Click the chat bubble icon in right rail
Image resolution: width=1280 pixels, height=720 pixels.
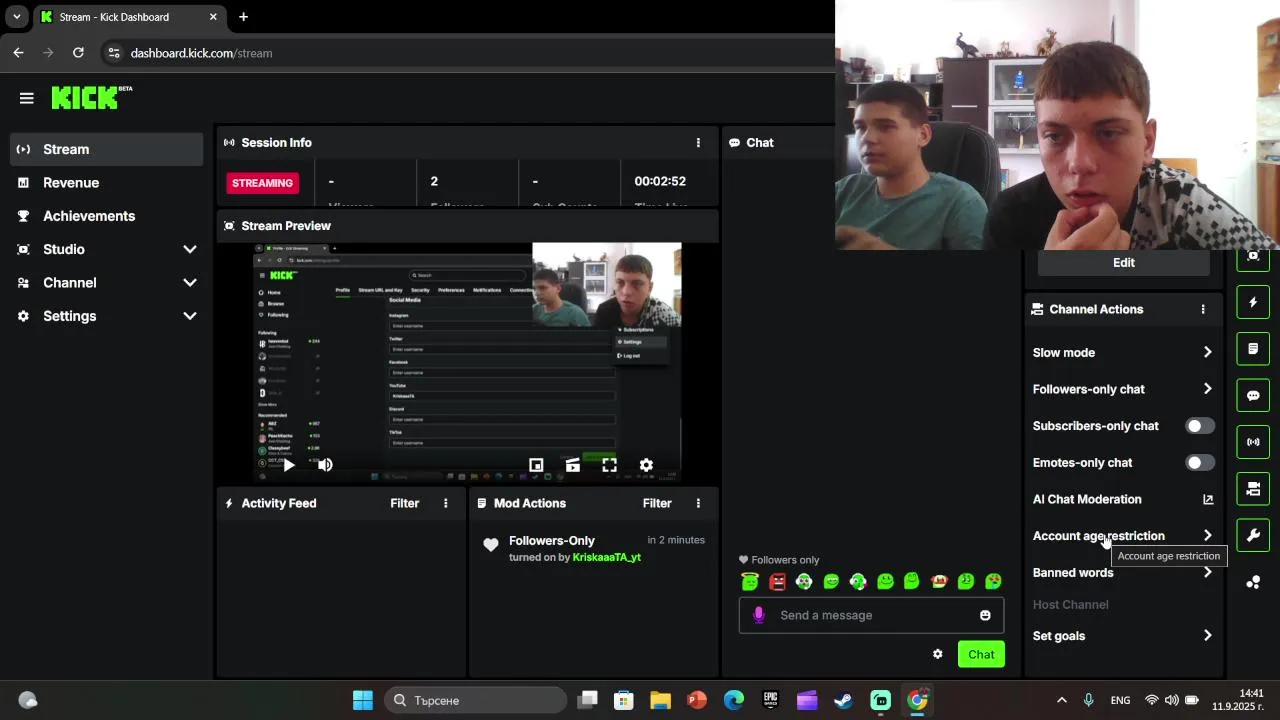[1253, 395]
